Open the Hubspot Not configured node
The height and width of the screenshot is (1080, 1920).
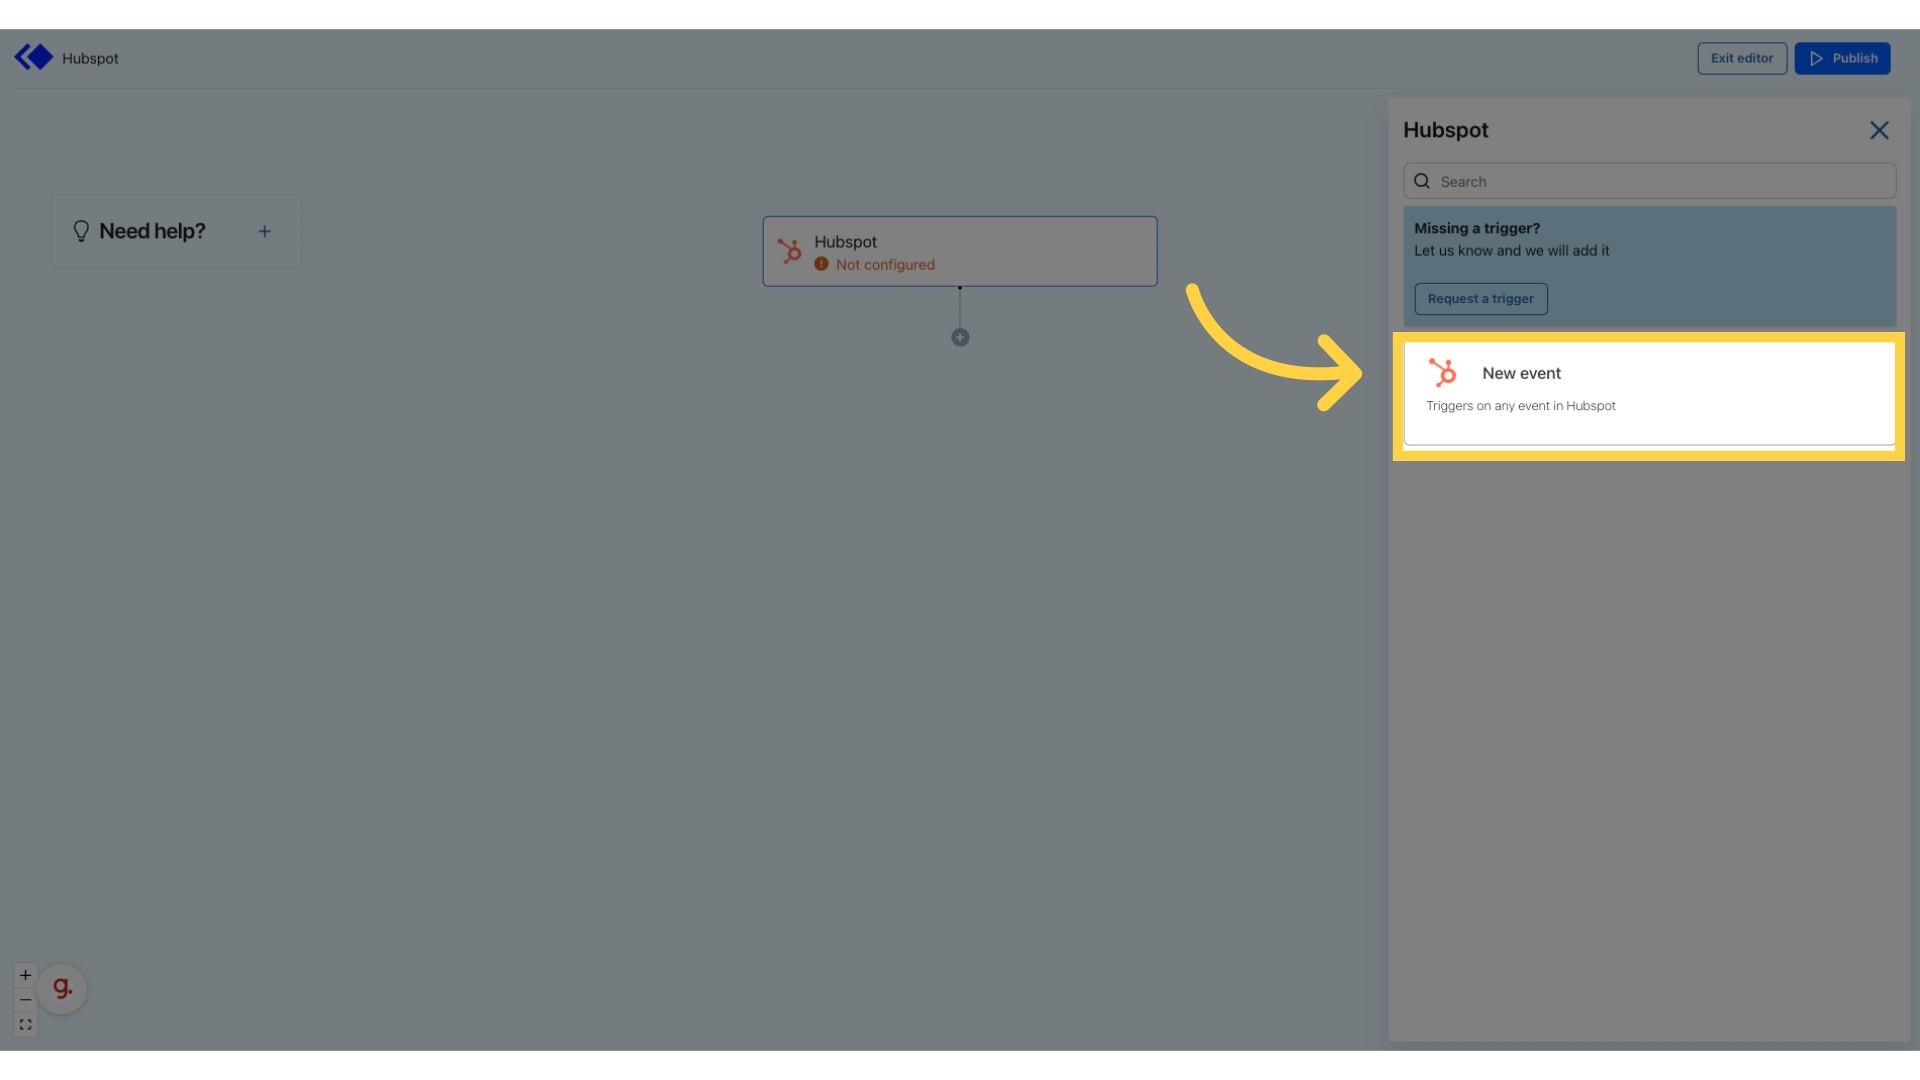click(959, 251)
